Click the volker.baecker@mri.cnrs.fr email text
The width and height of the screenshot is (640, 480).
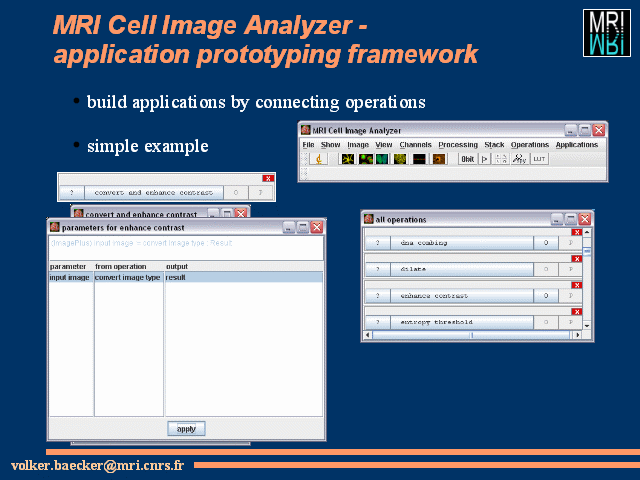[x=98, y=465]
